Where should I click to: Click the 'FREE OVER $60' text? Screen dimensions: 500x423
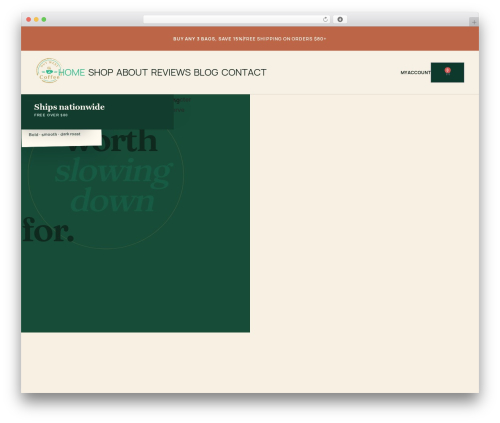(x=51, y=115)
